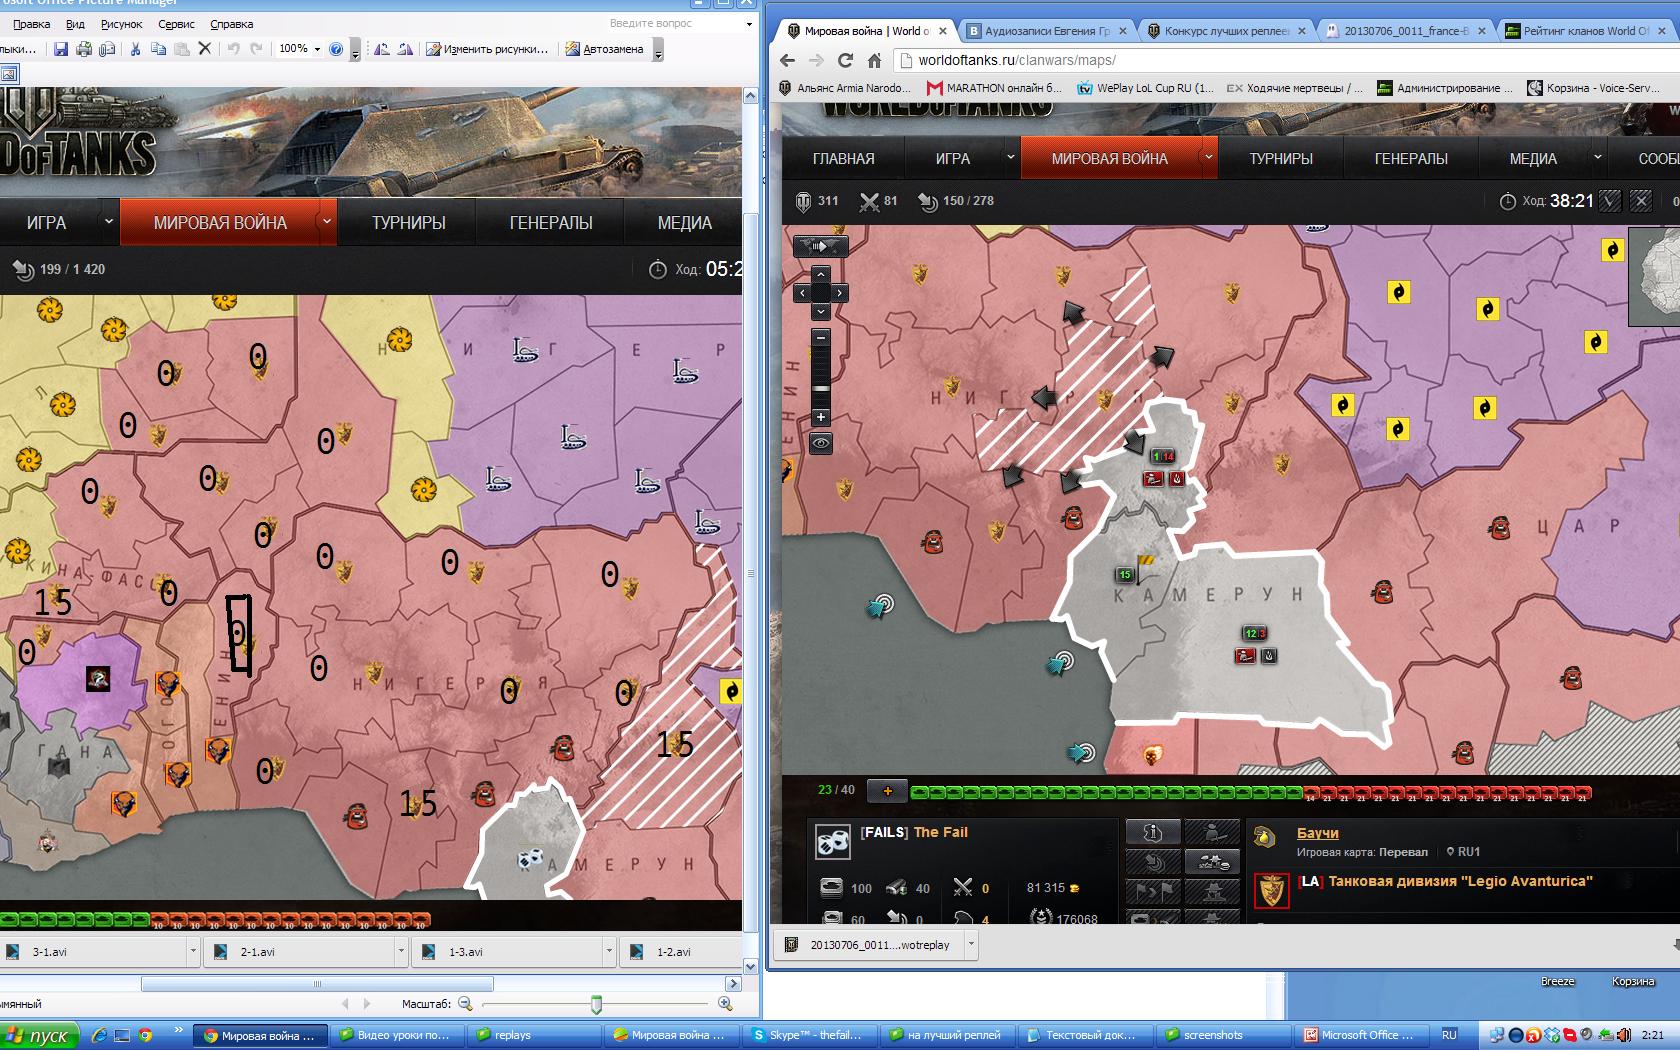Open the Правка menu
The height and width of the screenshot is (1050, 1680).
(x=32, y=24)
